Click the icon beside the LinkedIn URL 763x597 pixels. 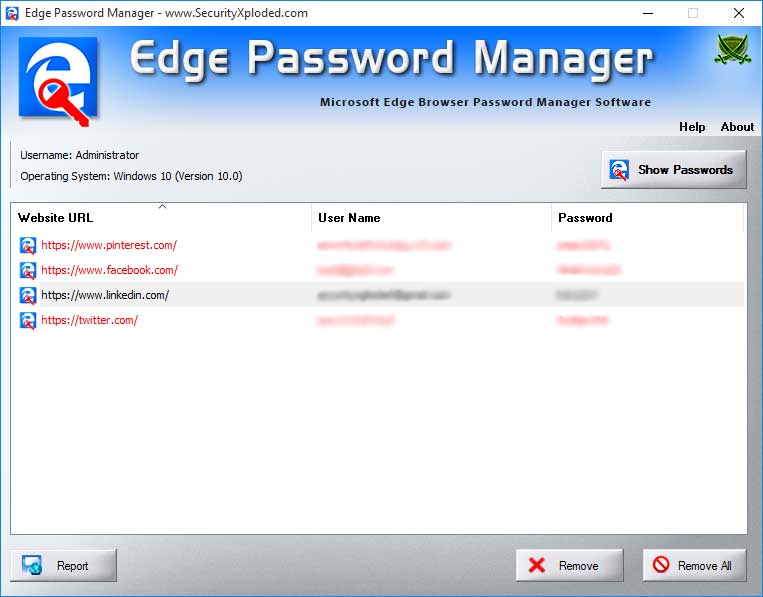click(x=28, y=295)
